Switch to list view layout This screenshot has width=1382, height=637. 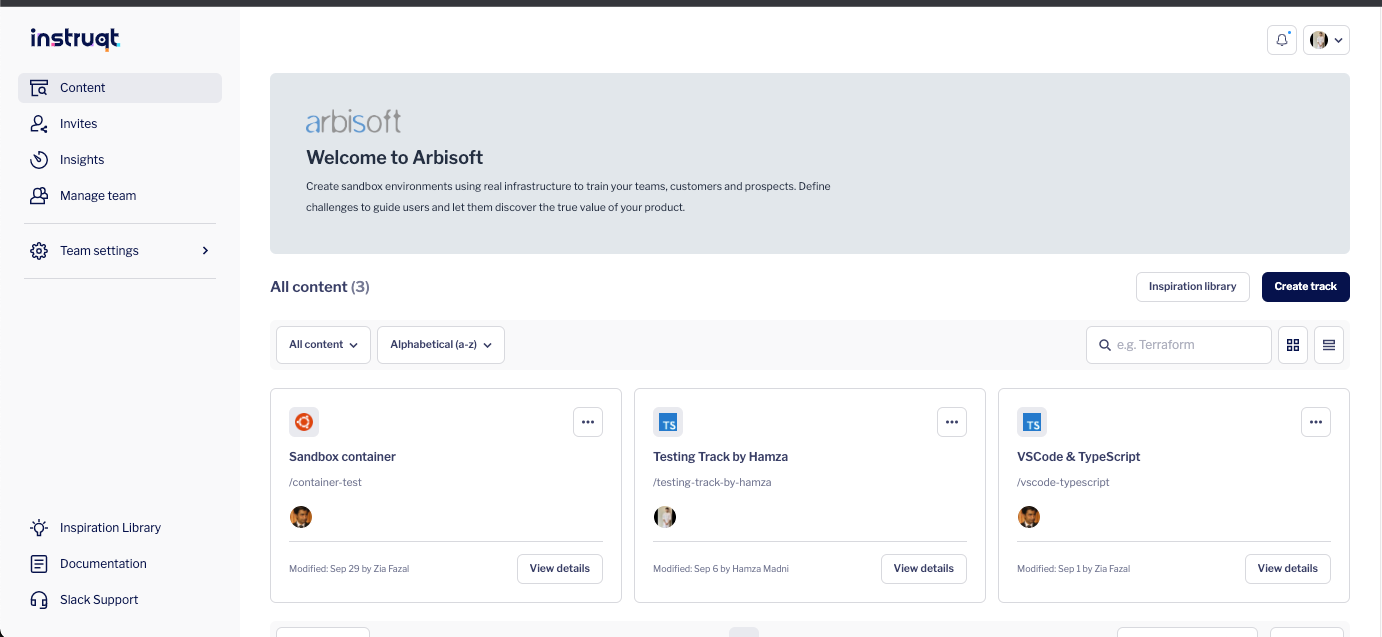point(1329,344)
